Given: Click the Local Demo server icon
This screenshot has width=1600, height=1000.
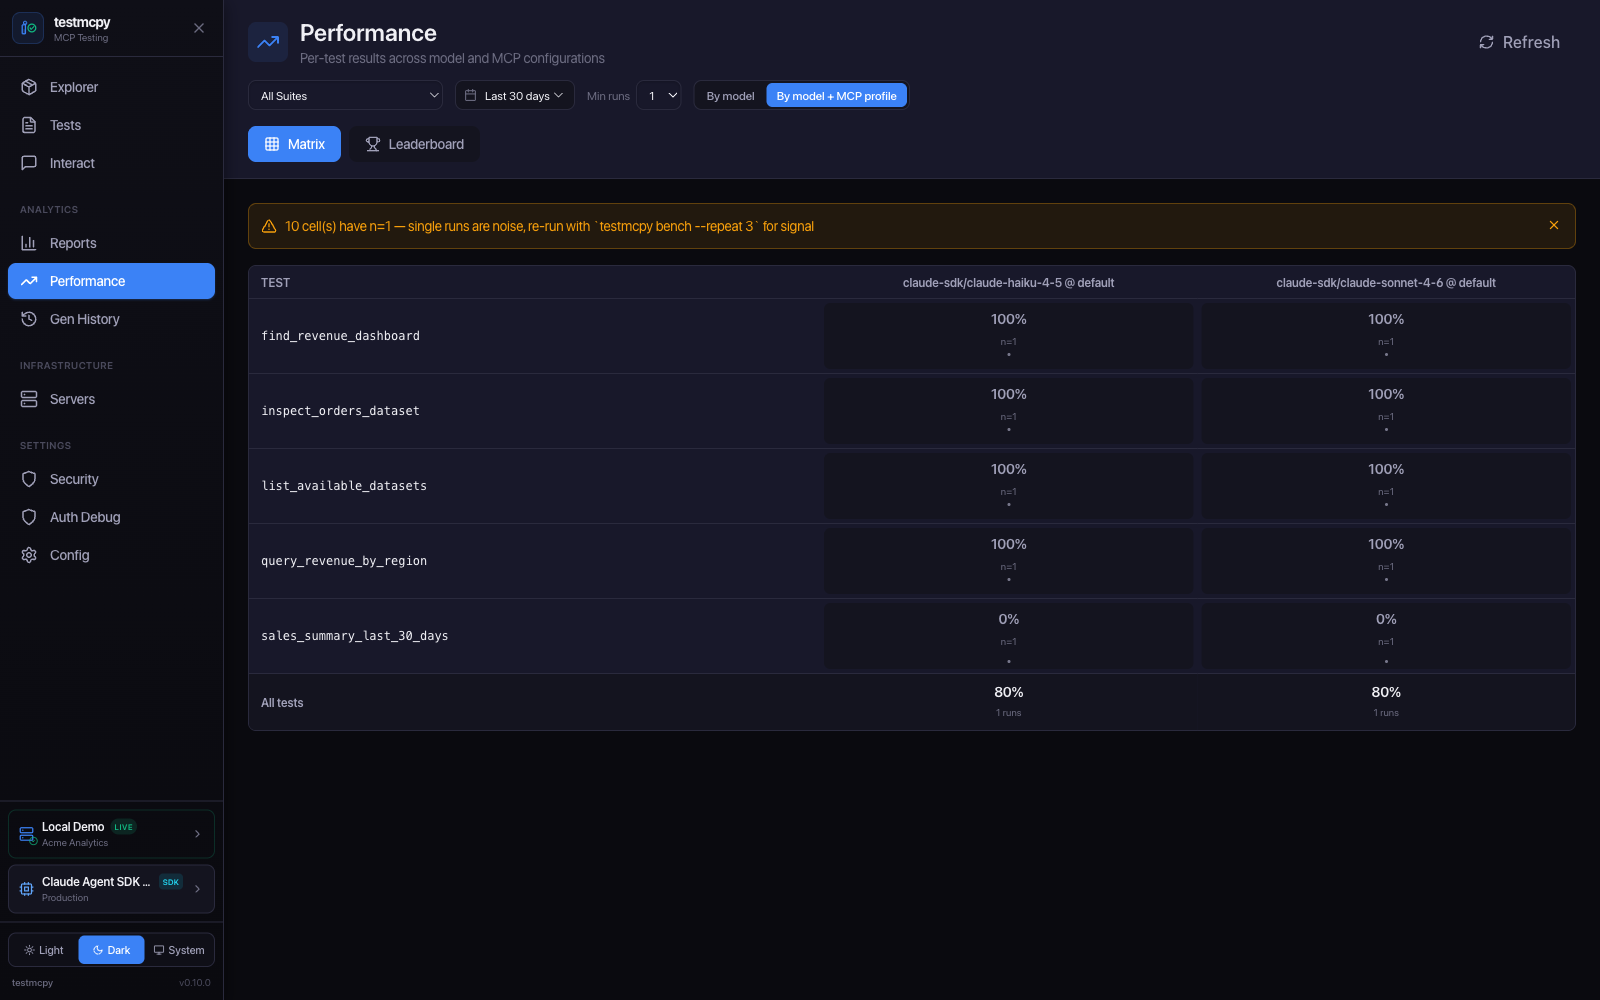Looking at the screenshot, I should coord(27,835).
